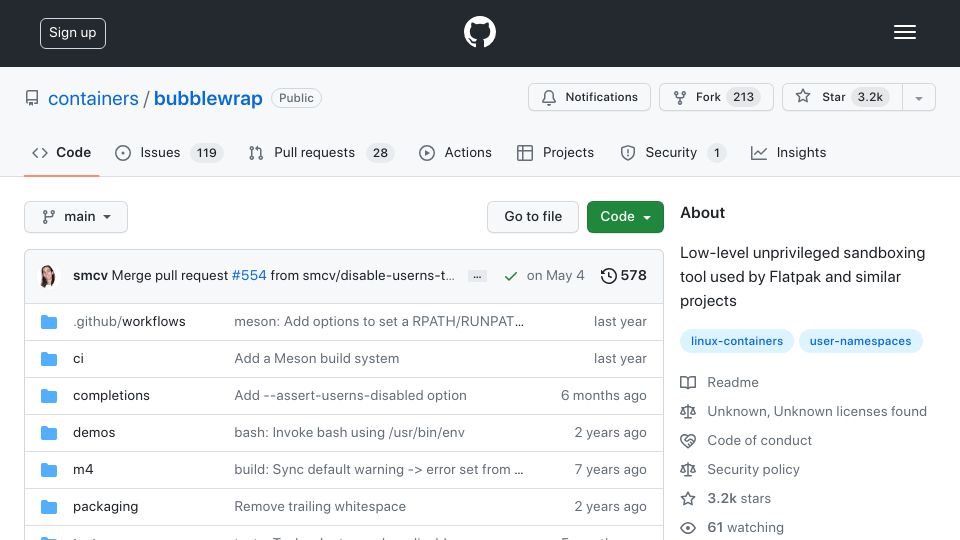Screen dimensions: 960x540
Task: Click the demos folder icon
Action: tap(49, 433)
